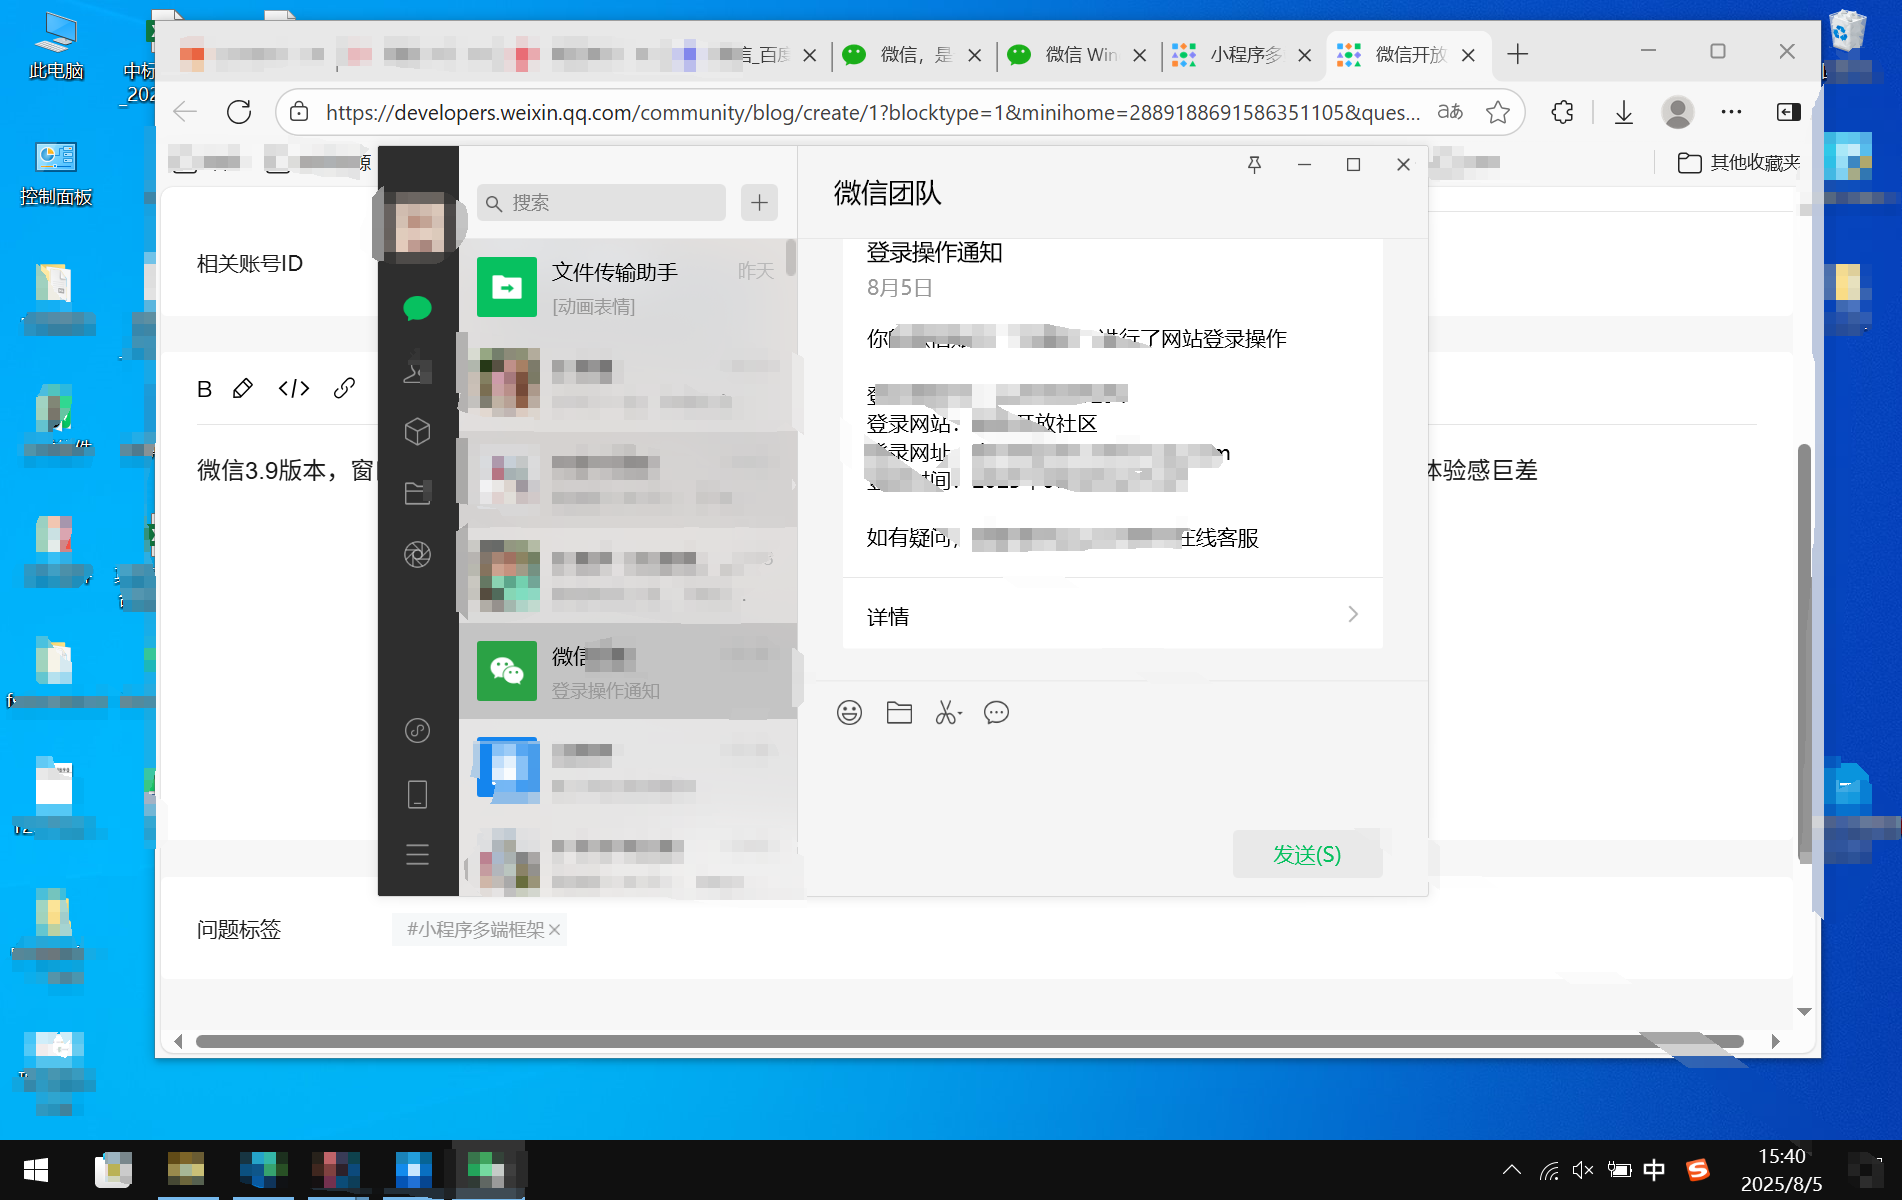Add this page to favorites star

pyautogui.click(x=1498, y=112)
